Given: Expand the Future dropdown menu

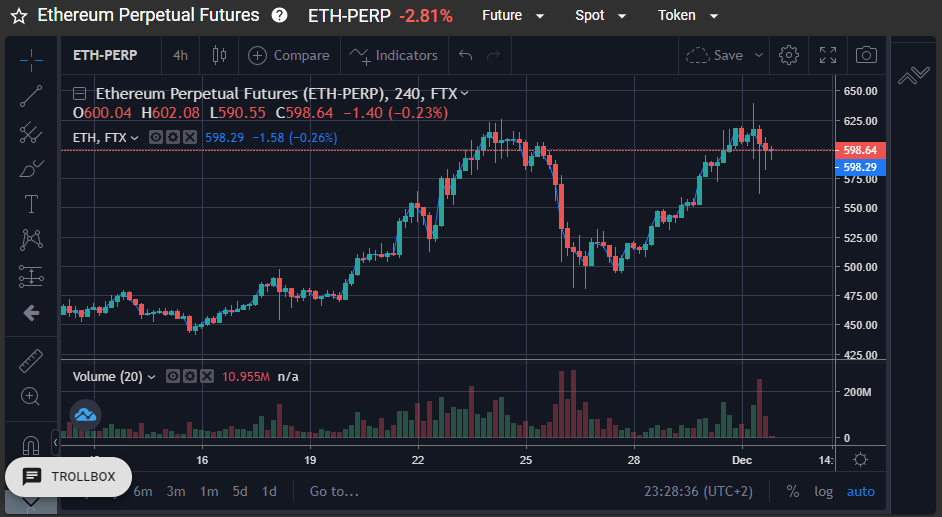Looking at the screenshot, I should [x=513, y=16].
